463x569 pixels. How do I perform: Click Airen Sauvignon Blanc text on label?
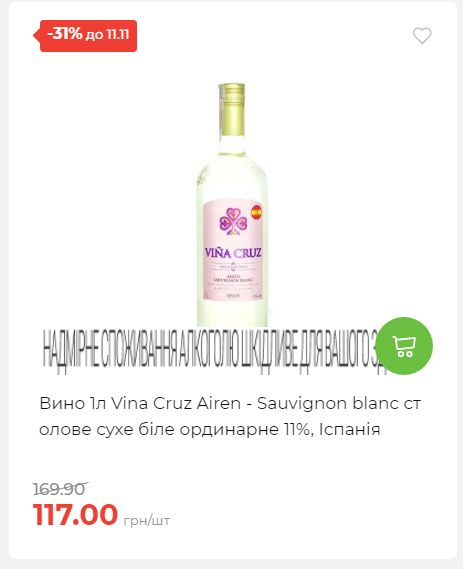point(233,279)
